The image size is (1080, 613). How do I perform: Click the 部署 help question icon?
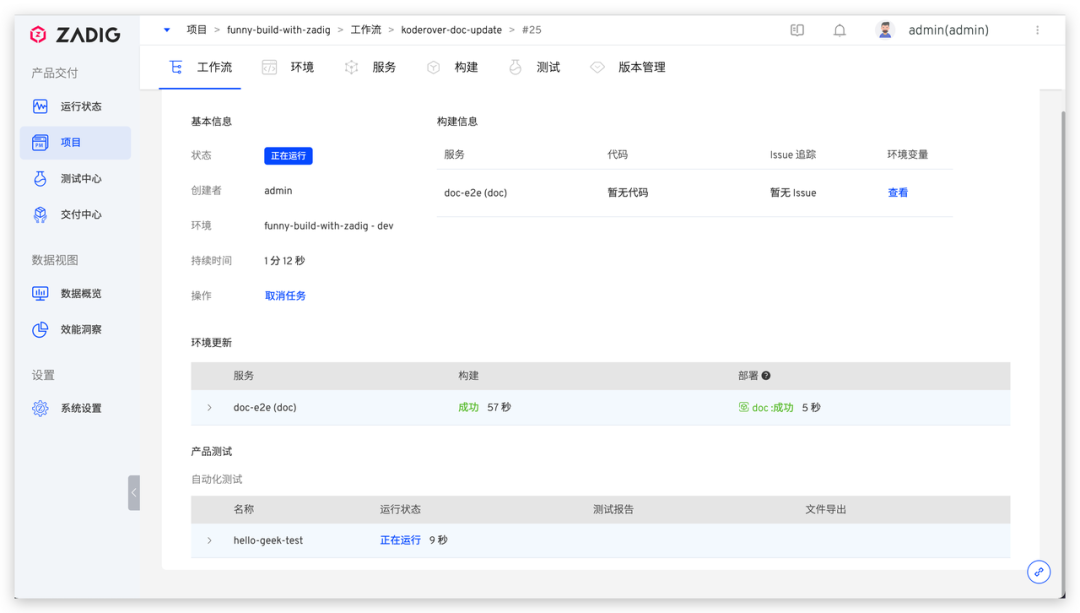click(766, 375)
